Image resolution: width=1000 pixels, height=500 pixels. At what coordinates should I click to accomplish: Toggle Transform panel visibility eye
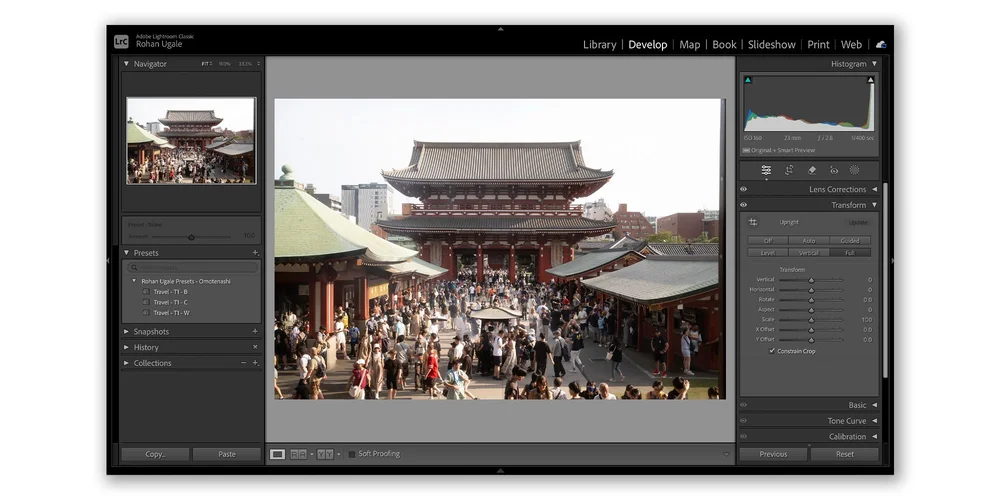[x=744, y=205]
